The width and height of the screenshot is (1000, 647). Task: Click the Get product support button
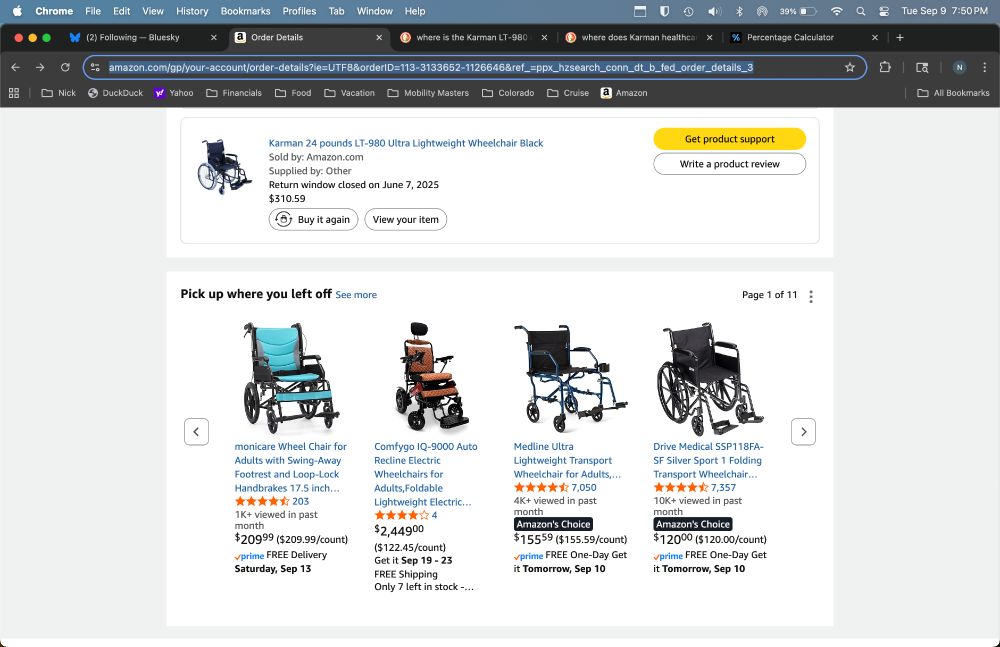point(730,139)
